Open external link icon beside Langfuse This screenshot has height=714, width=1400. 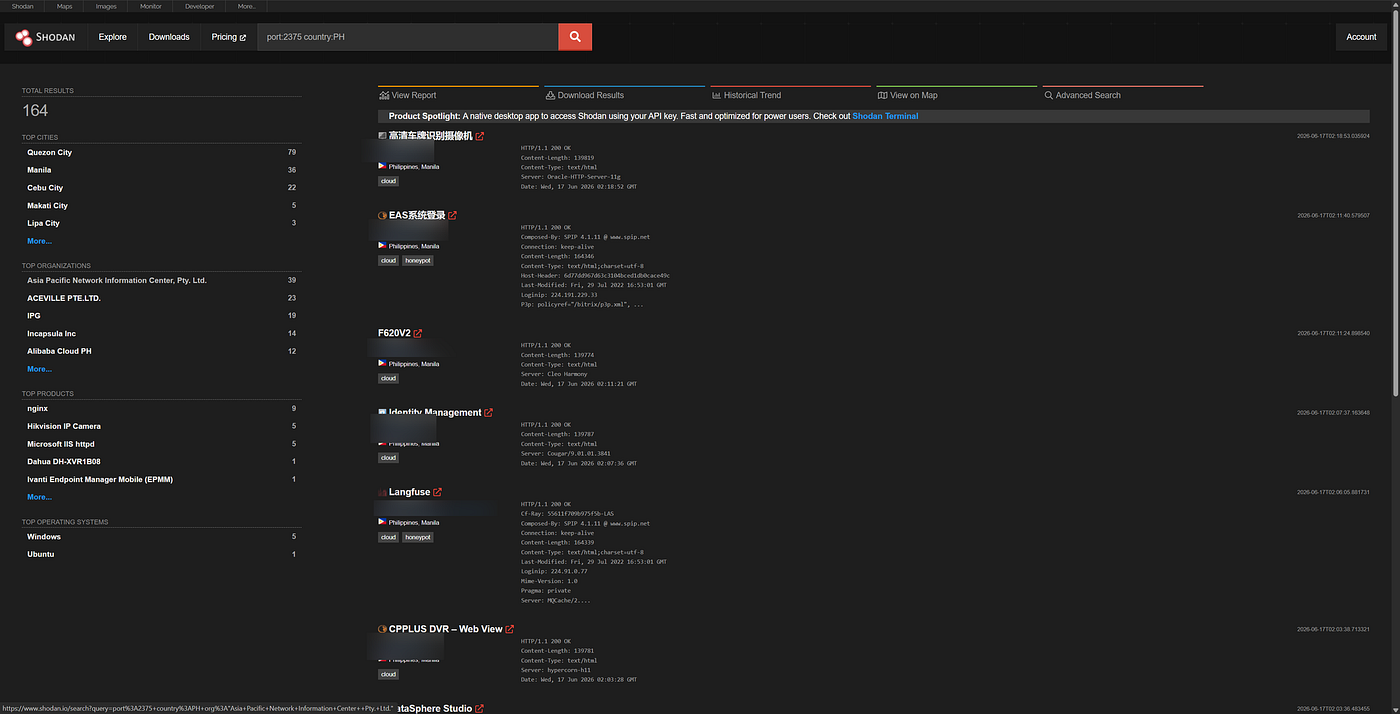point(438,492)
